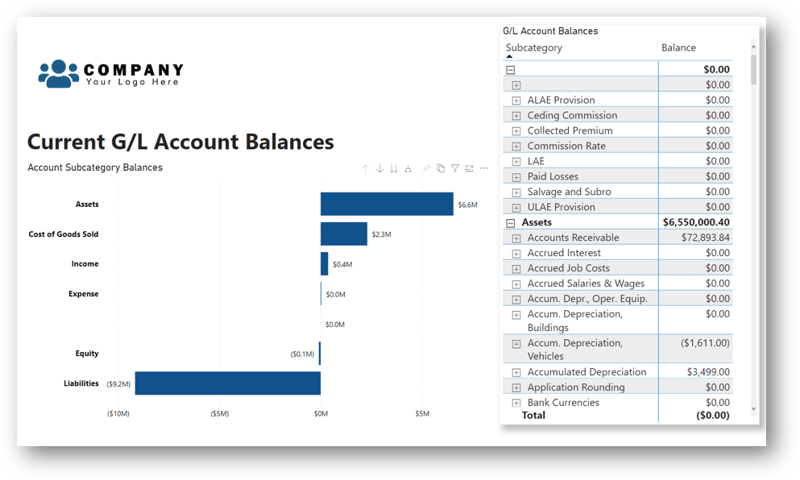Open more options ellipsis for chart

[484, 168]
